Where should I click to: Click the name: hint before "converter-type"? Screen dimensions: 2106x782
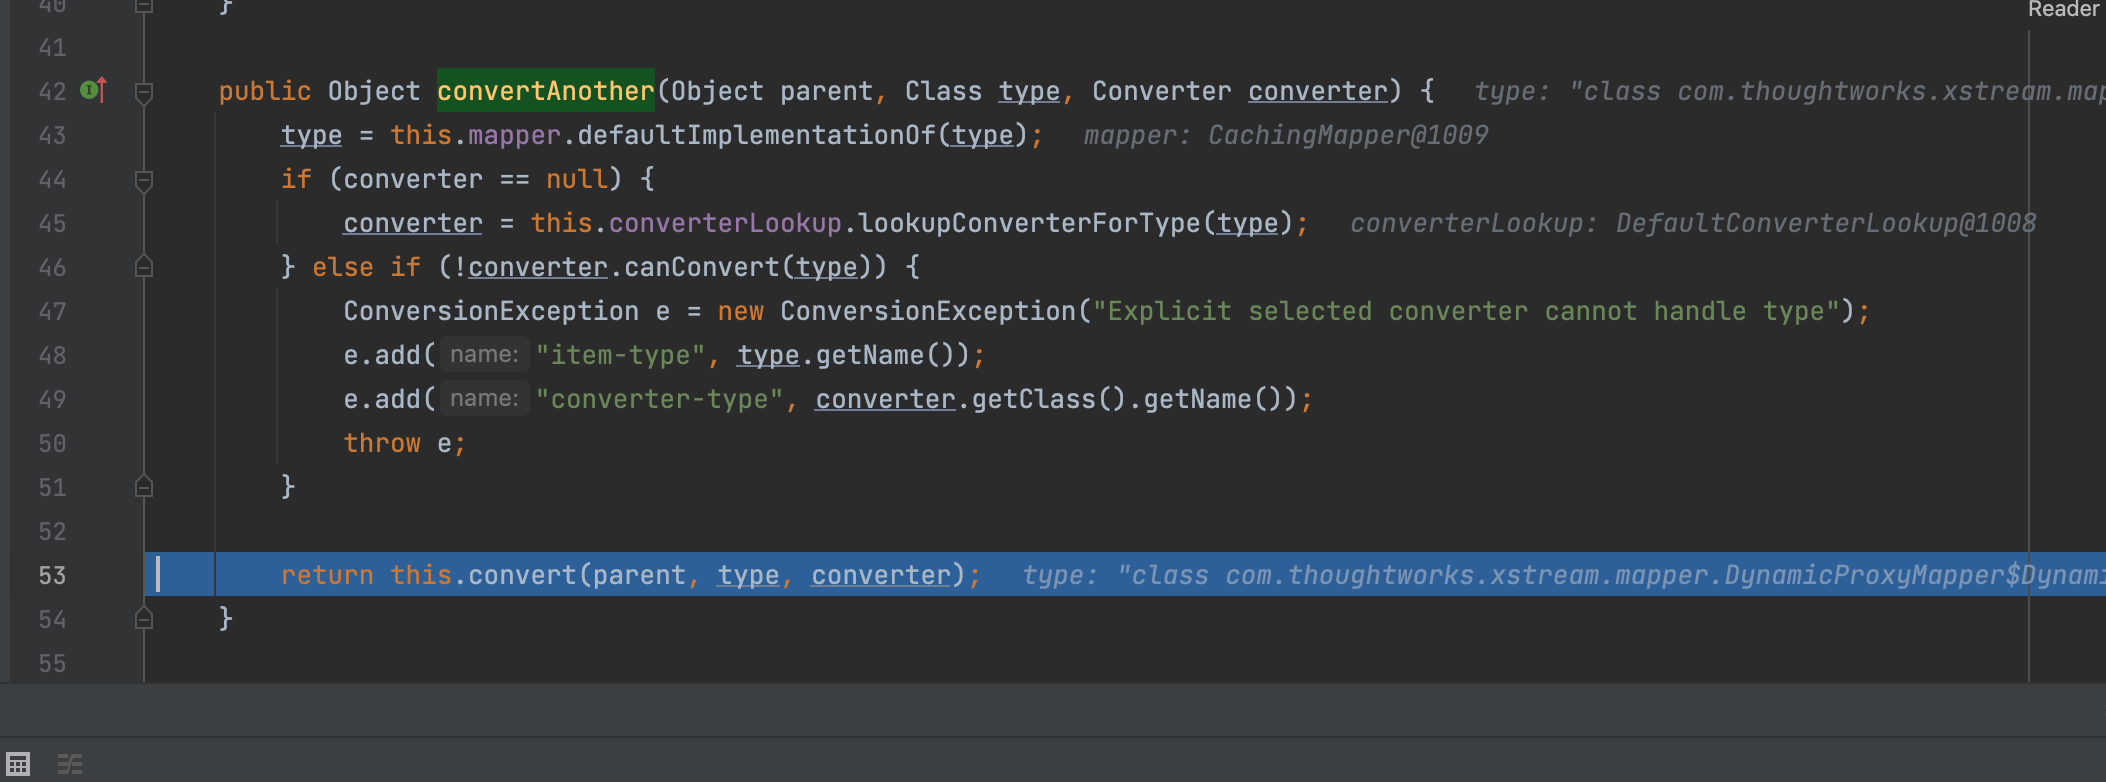click(x=484, y=399)
